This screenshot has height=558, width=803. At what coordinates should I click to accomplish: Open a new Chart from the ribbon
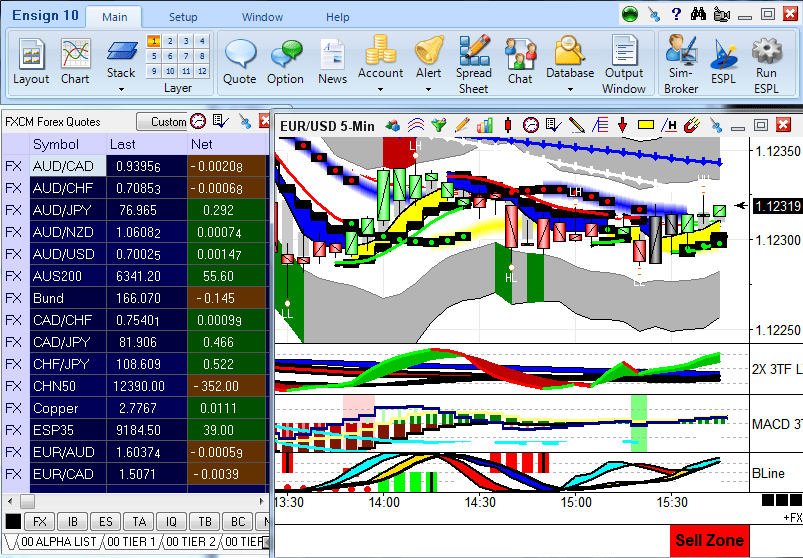(x=75, y=61)
